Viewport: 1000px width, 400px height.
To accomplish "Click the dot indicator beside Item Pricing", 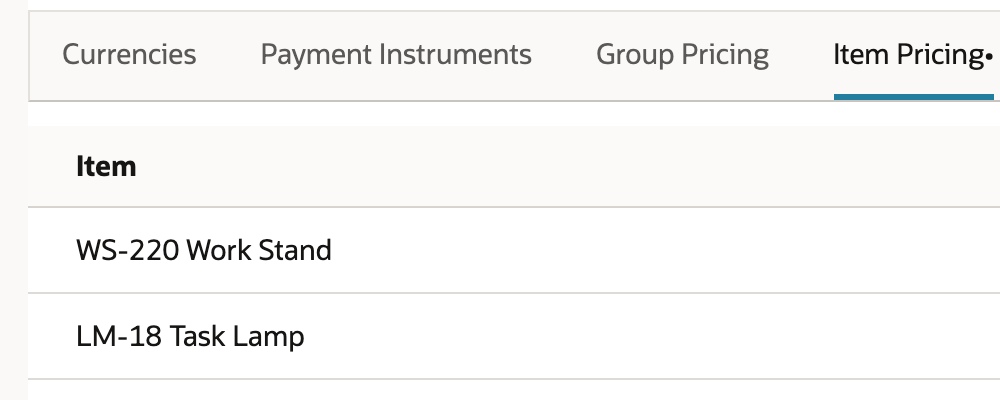I will coord(989,57).
